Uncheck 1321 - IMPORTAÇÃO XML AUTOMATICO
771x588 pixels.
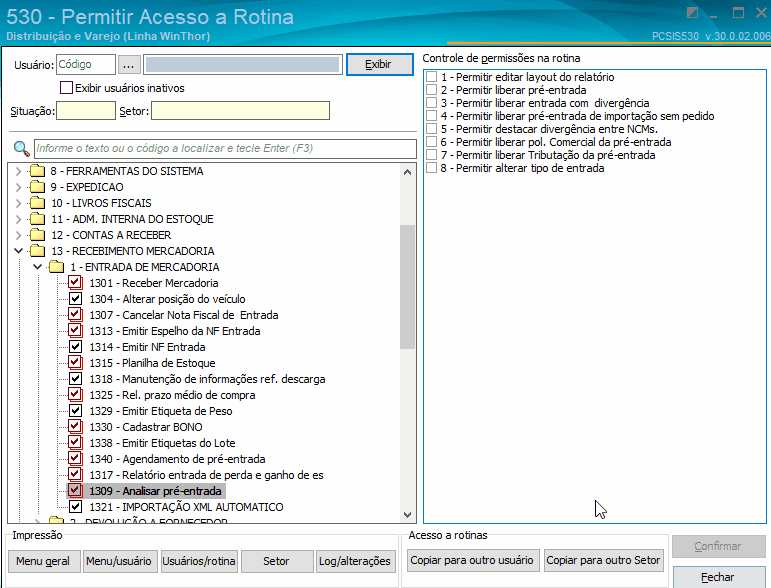(75, 506)
